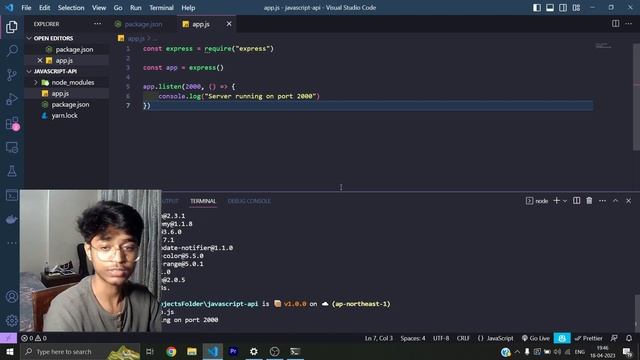Open the Docker whale view
The image size is (640, 360).
(x=11, y=219)
